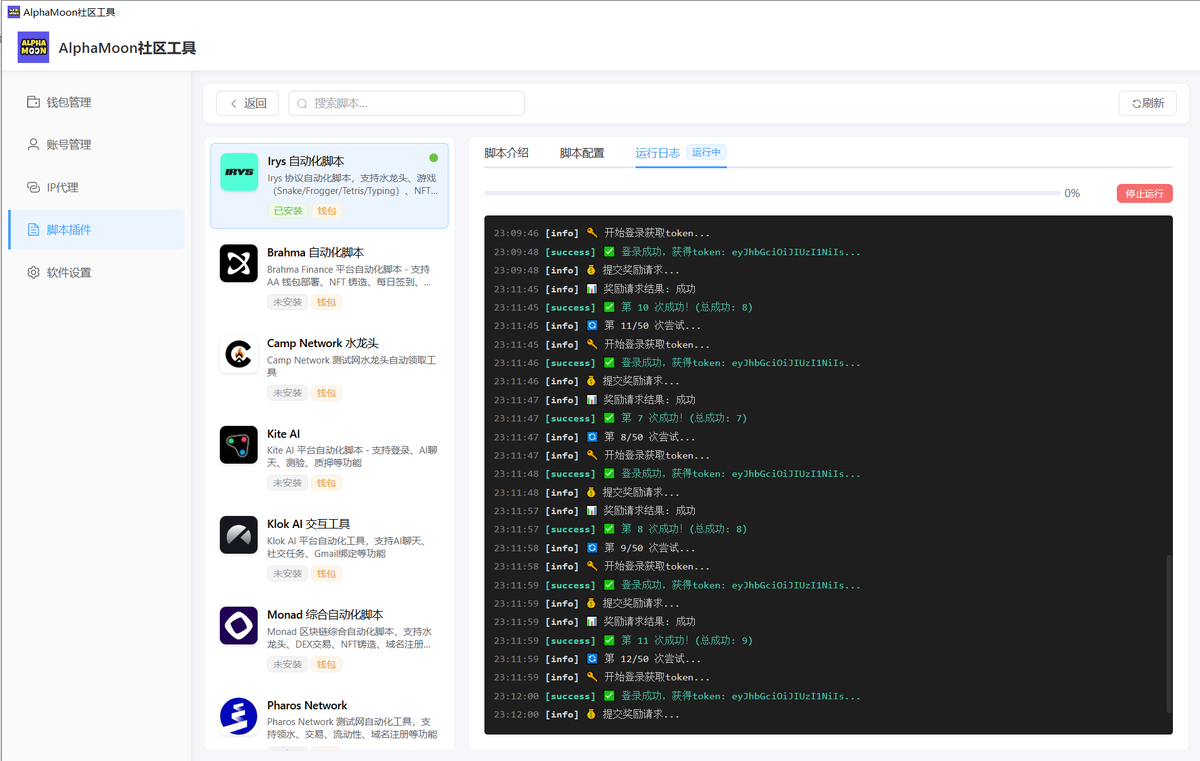Click the magnifier icon in search box
1200x761 pixels.
303,103
